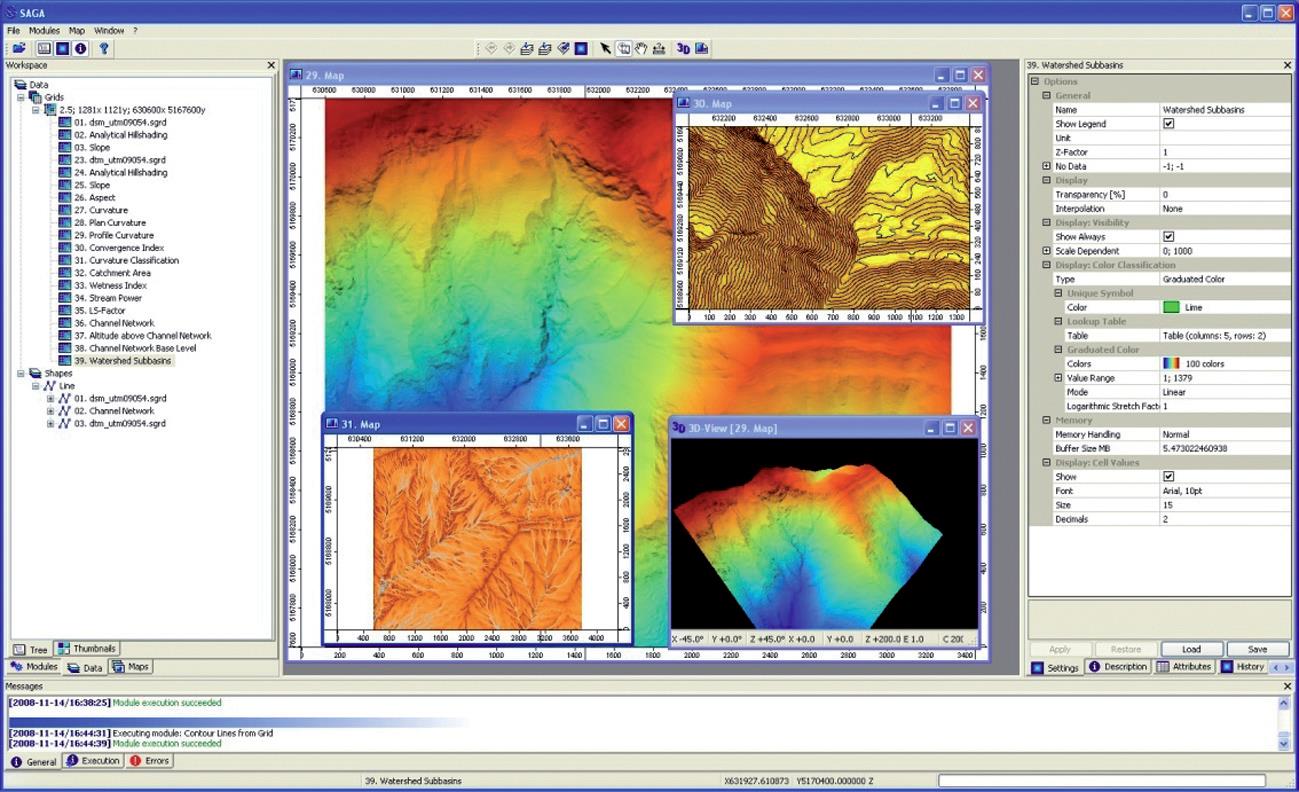Click the question mark help toolbar icon
The height and width of the screenshot is (792, 1299).
click(104, 48)
